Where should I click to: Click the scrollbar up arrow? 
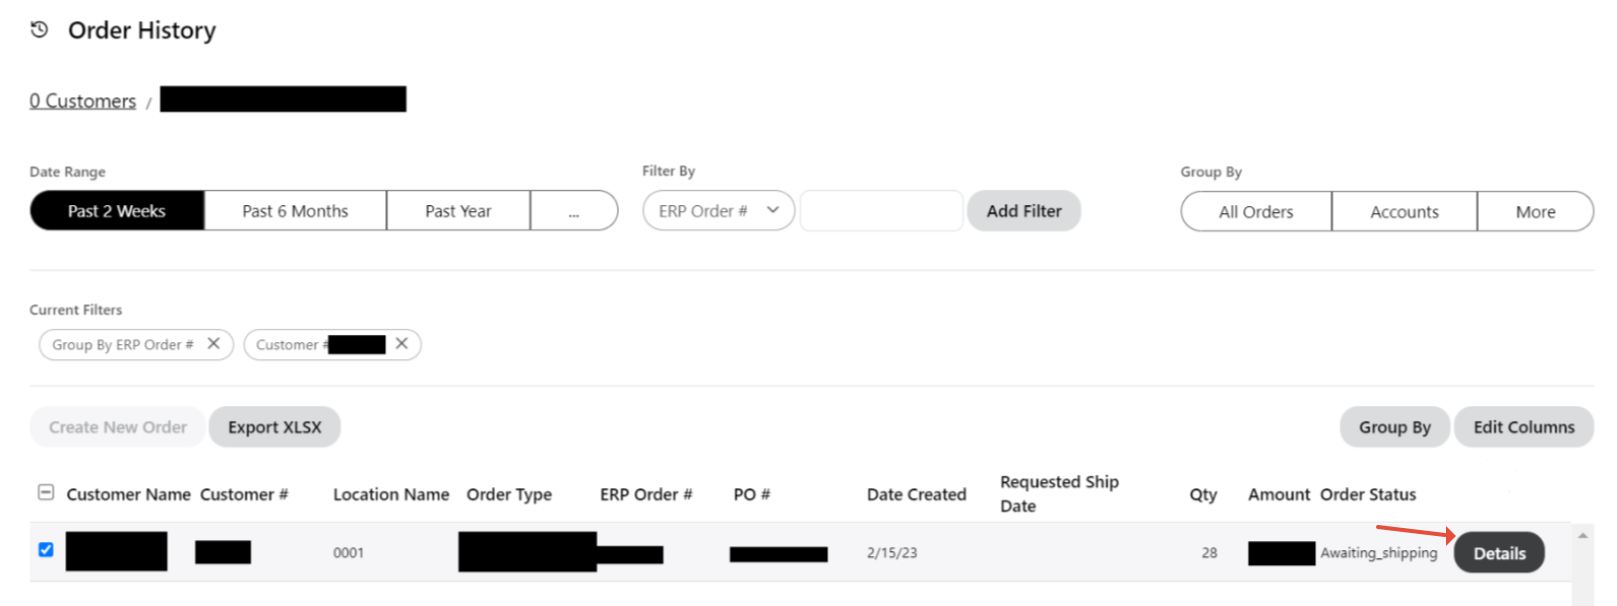coord(1583,536)
